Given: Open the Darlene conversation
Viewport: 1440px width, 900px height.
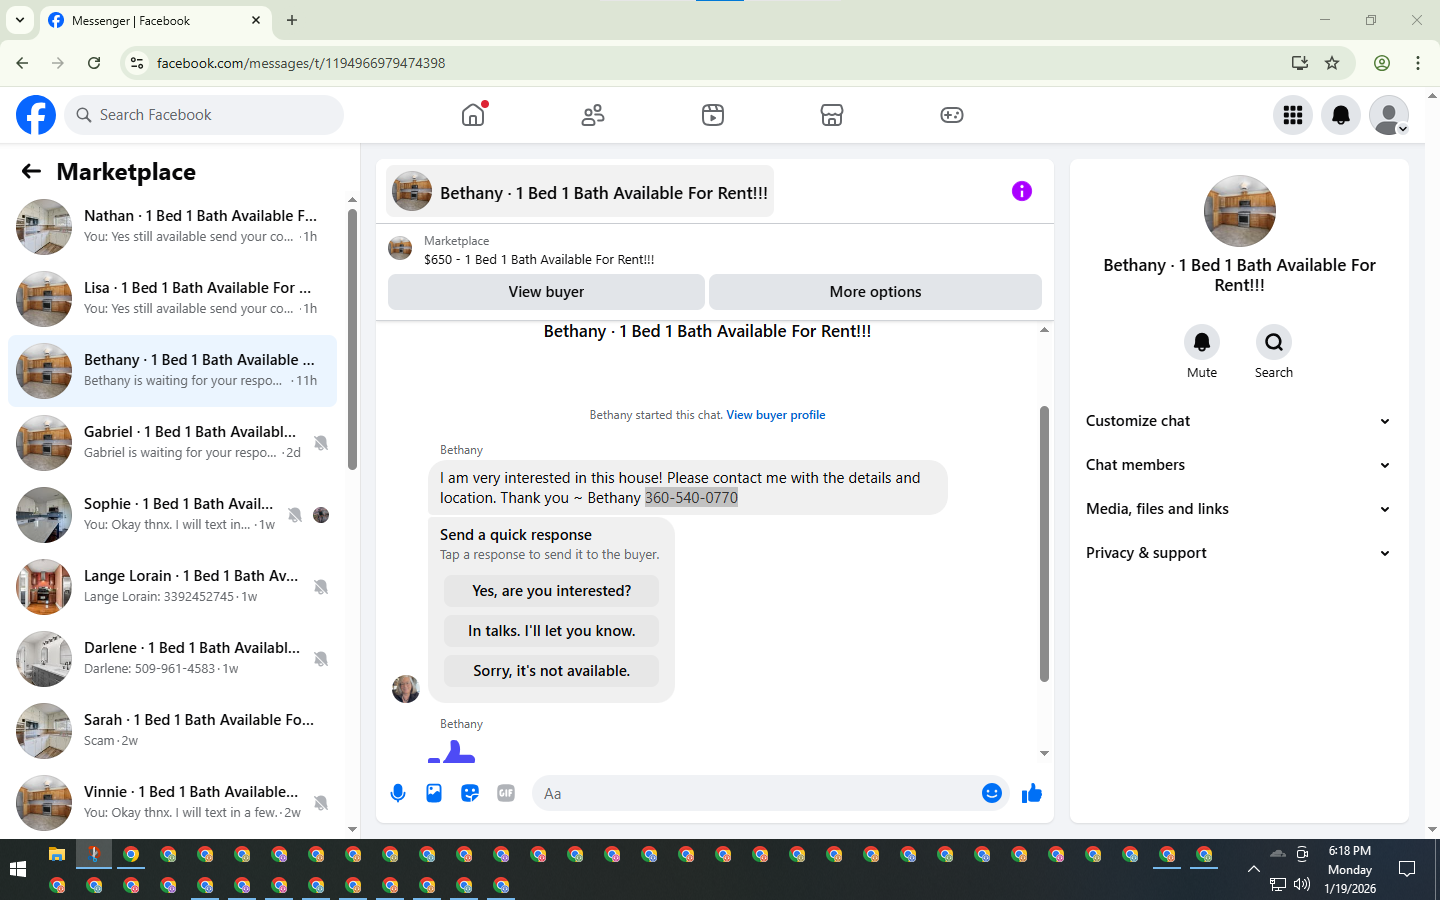Looking at the screenshot, I should (x=172, y=659).
